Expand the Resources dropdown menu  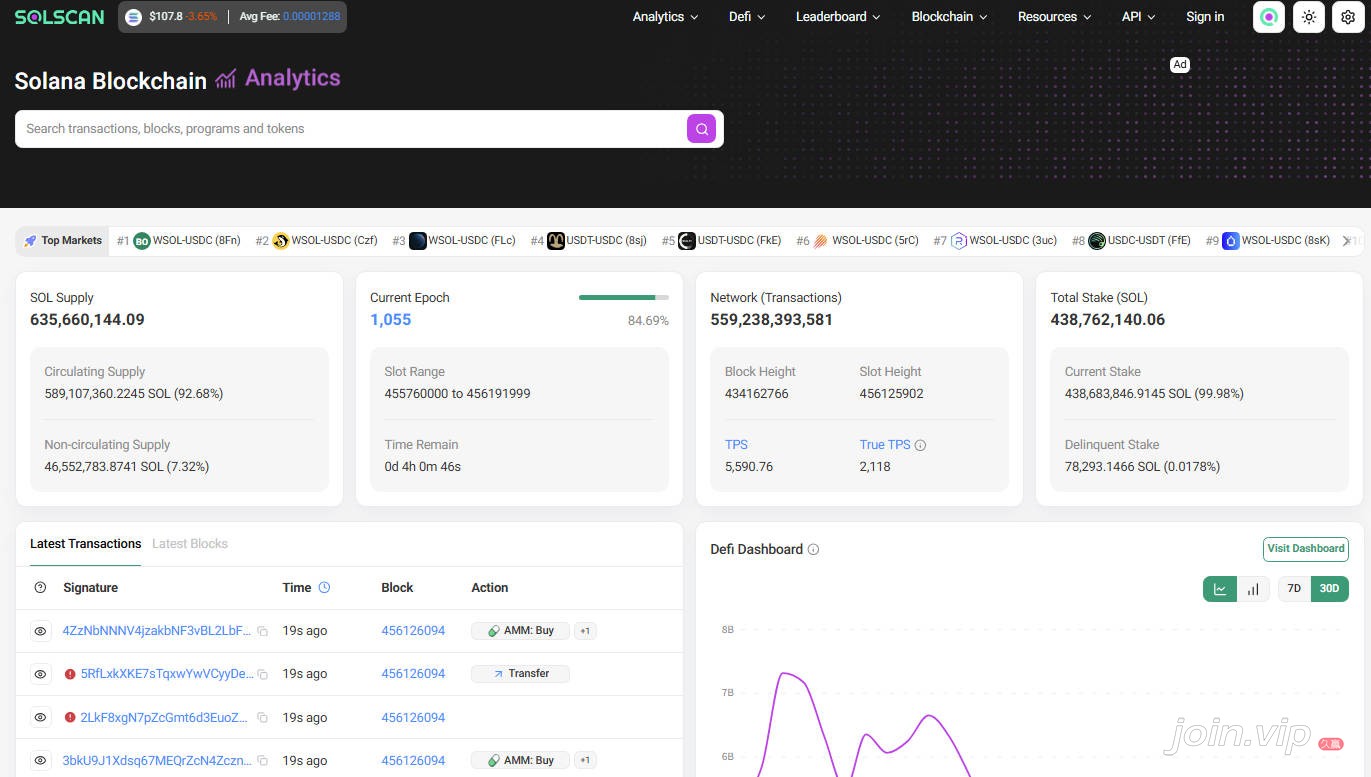pyautogui.click(x=1054, y=17)
